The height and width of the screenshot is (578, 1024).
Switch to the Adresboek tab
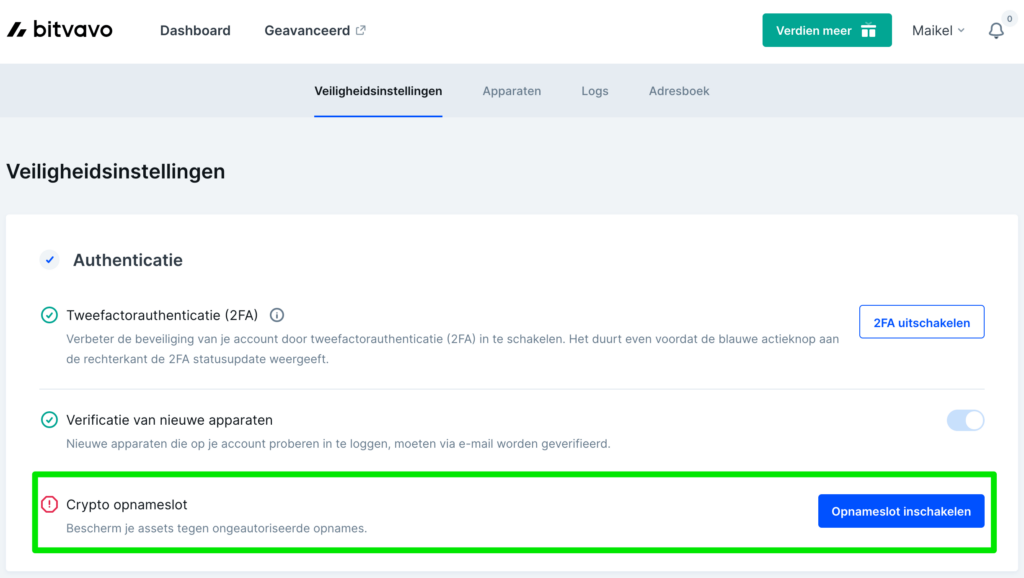coord(678,90)
